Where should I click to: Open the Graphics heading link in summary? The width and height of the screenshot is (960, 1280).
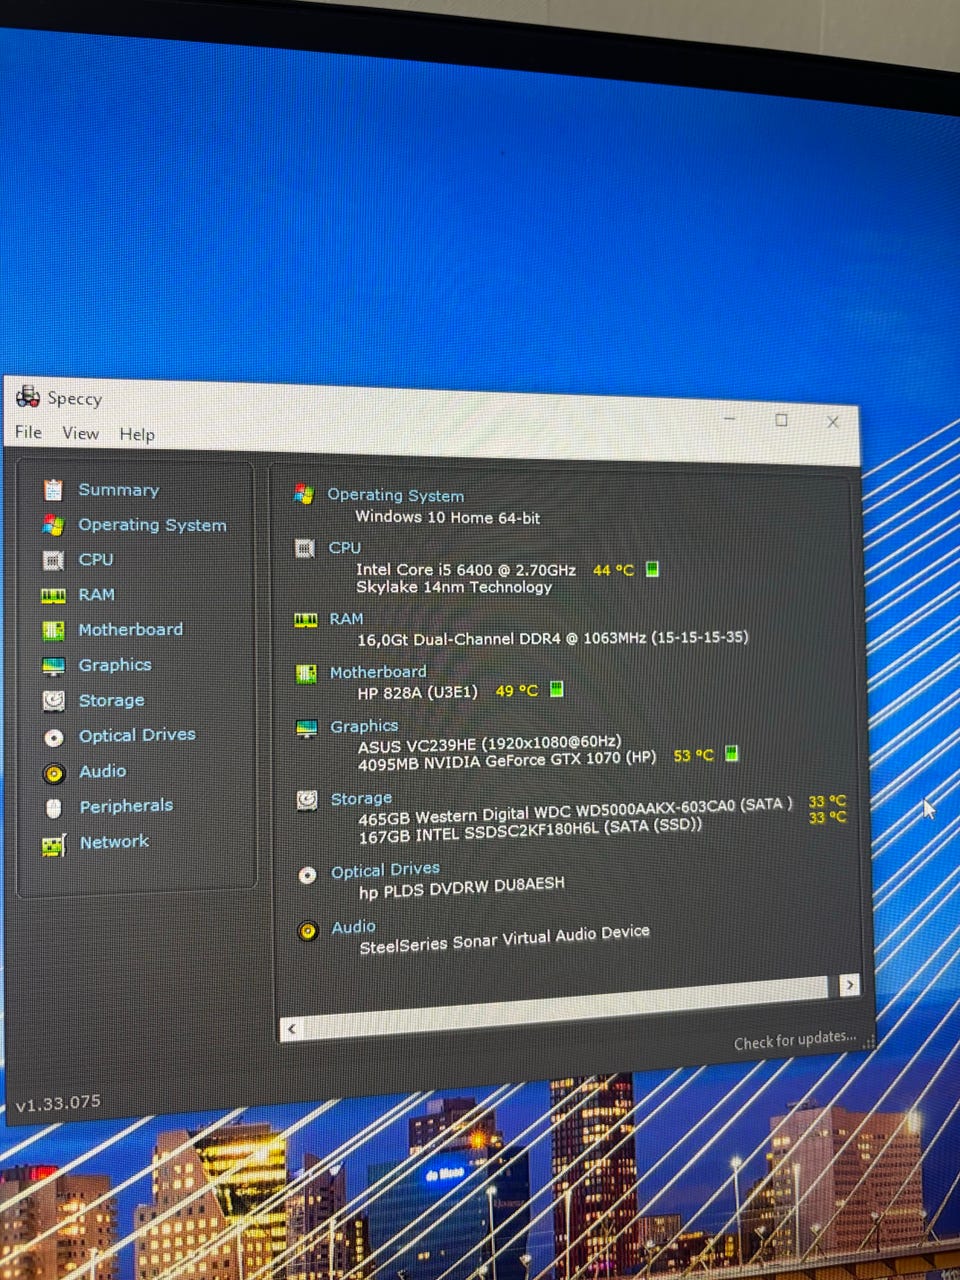click(364, 726)
